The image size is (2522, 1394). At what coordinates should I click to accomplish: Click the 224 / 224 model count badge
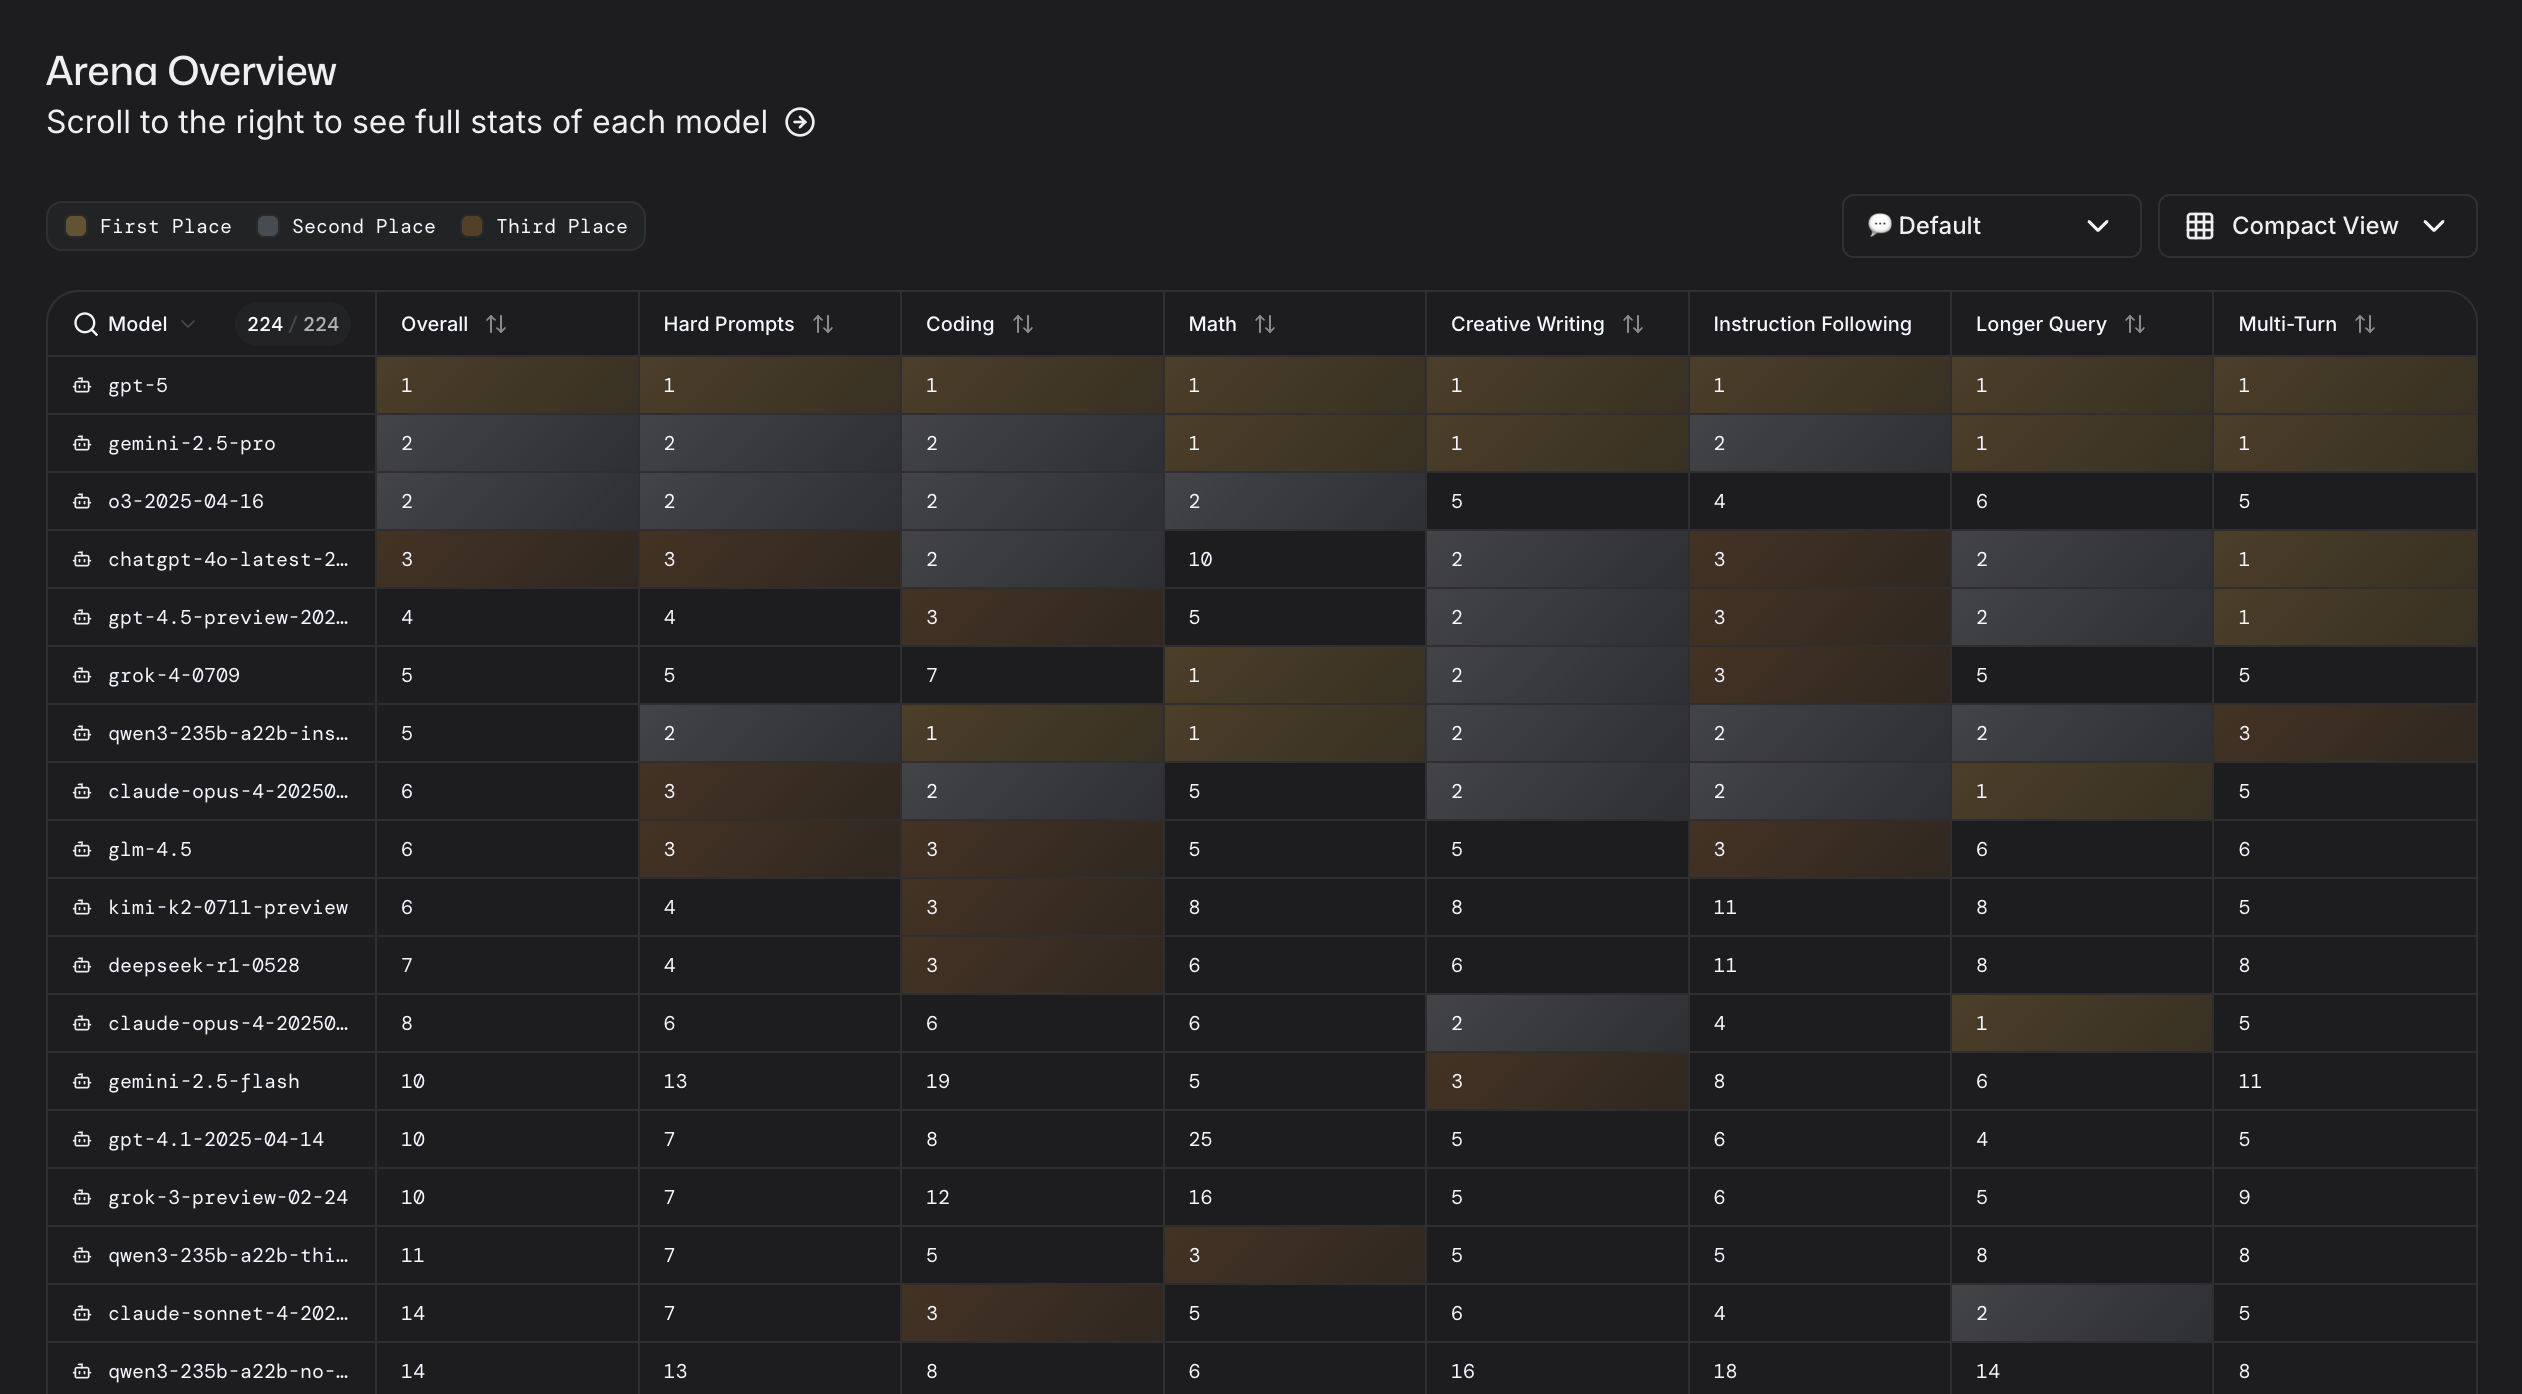[x=292, y=324]
